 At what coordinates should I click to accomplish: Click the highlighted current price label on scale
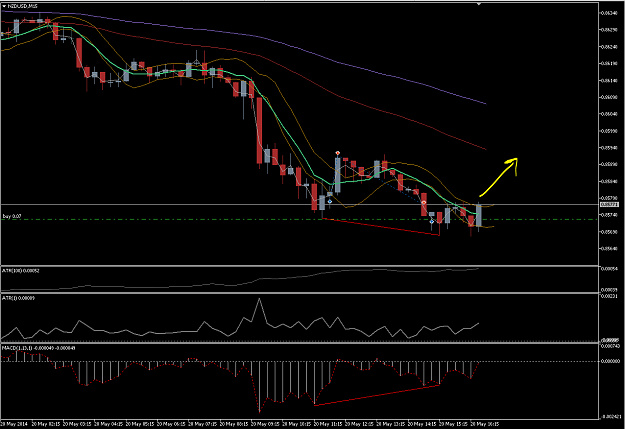[x=609, y=205]
